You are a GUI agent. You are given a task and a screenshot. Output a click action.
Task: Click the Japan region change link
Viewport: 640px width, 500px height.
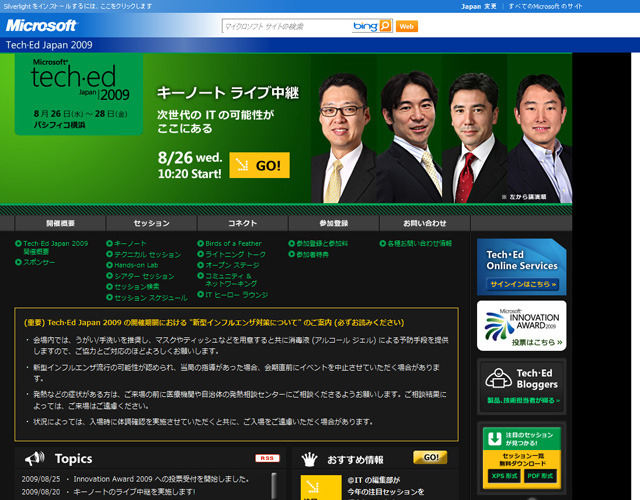(479, 7)
